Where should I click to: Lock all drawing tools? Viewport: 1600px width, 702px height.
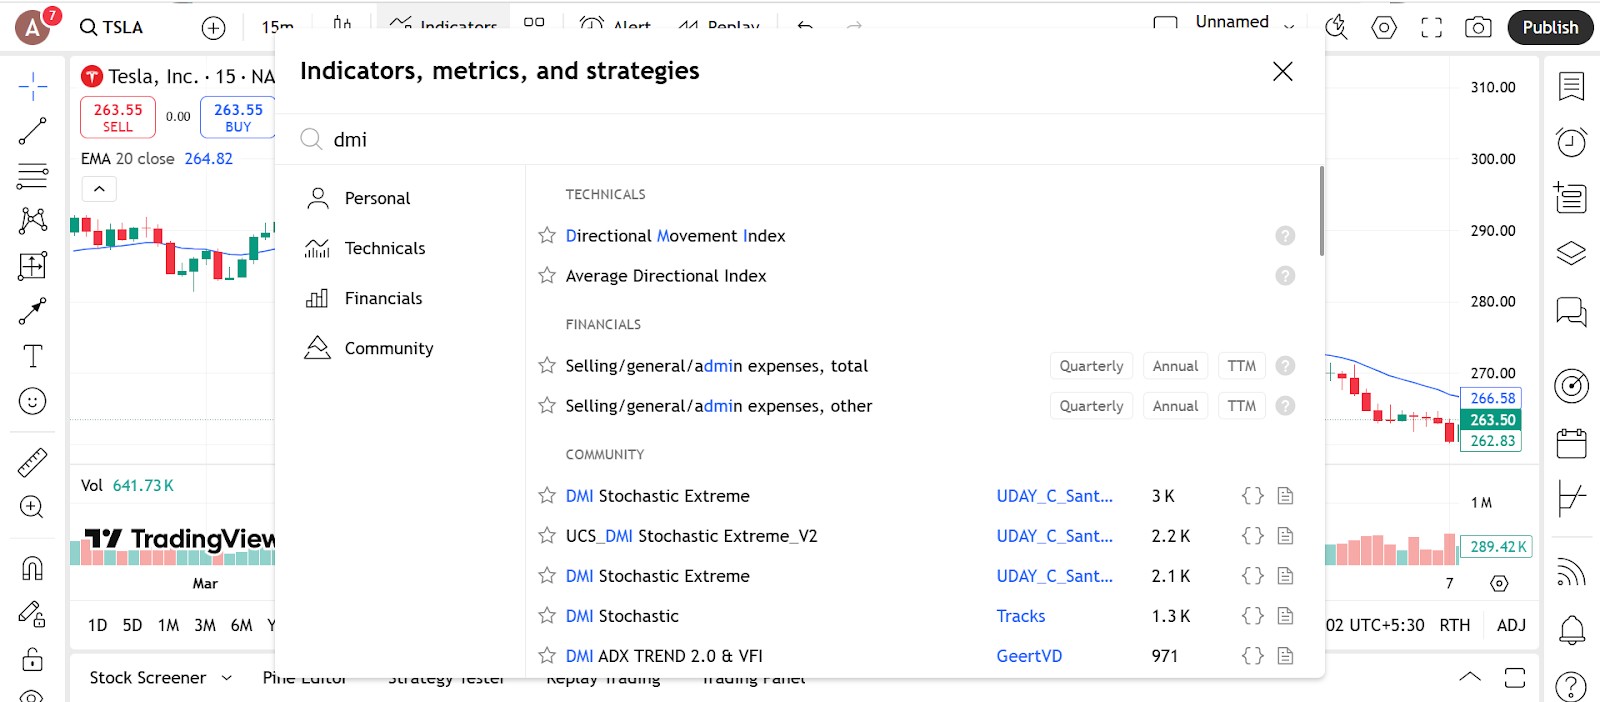click(32, 659)
